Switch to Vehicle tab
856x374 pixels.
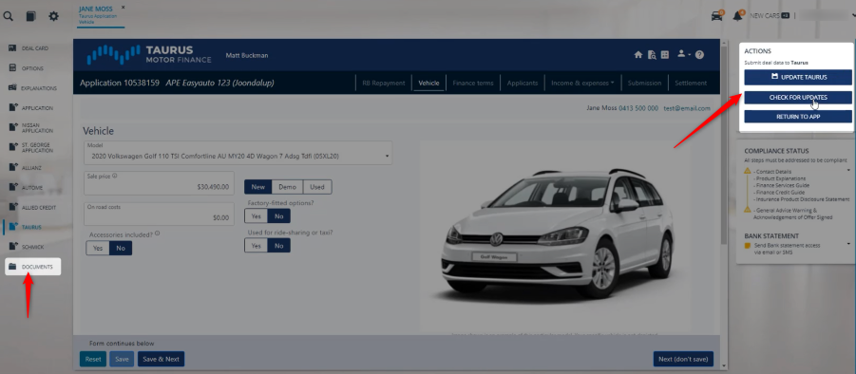coord(429,83)
